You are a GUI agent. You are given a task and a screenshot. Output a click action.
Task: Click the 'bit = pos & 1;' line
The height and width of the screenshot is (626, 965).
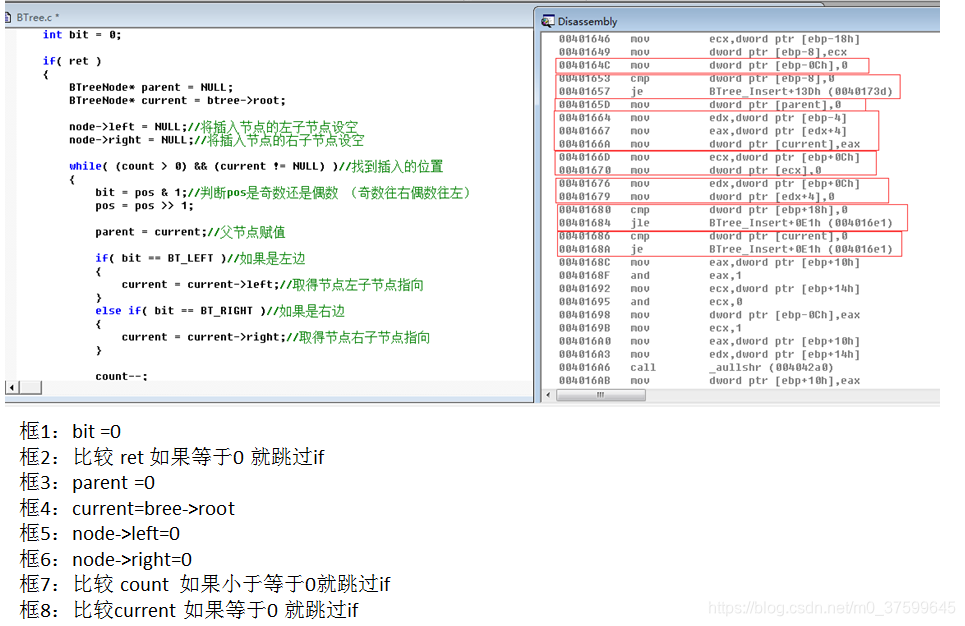[283, 193]
